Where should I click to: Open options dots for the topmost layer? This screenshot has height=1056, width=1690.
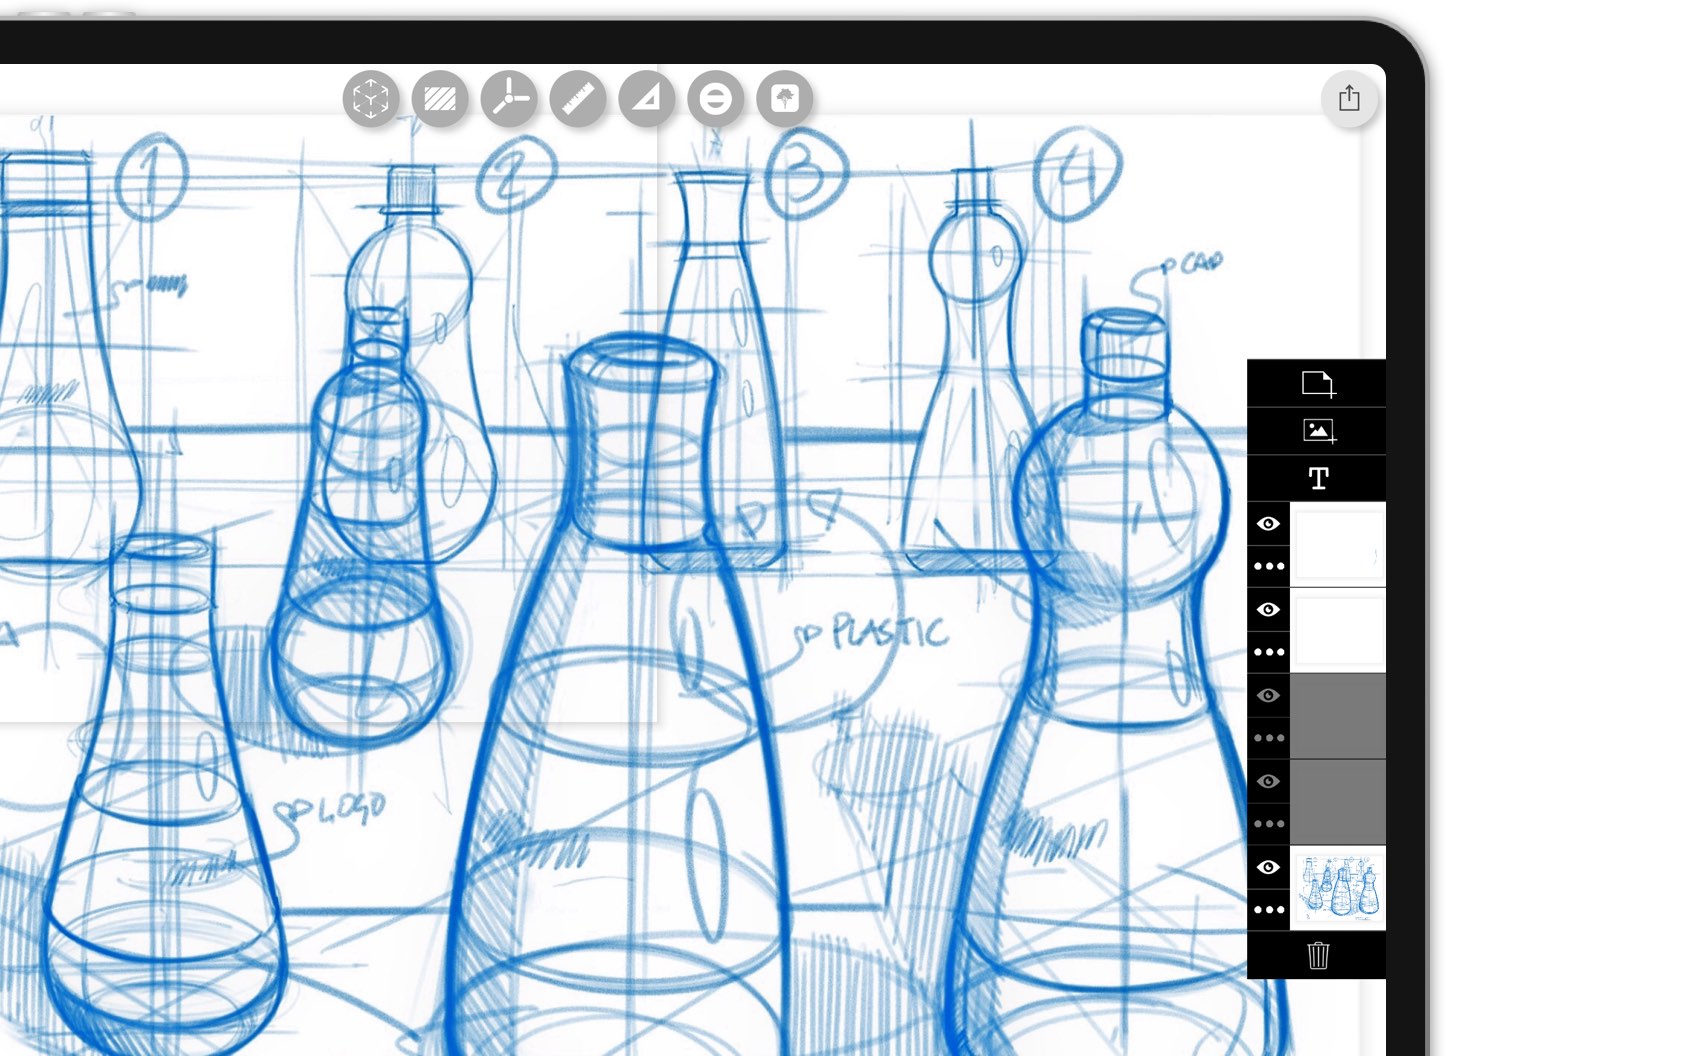(1269, 566)
